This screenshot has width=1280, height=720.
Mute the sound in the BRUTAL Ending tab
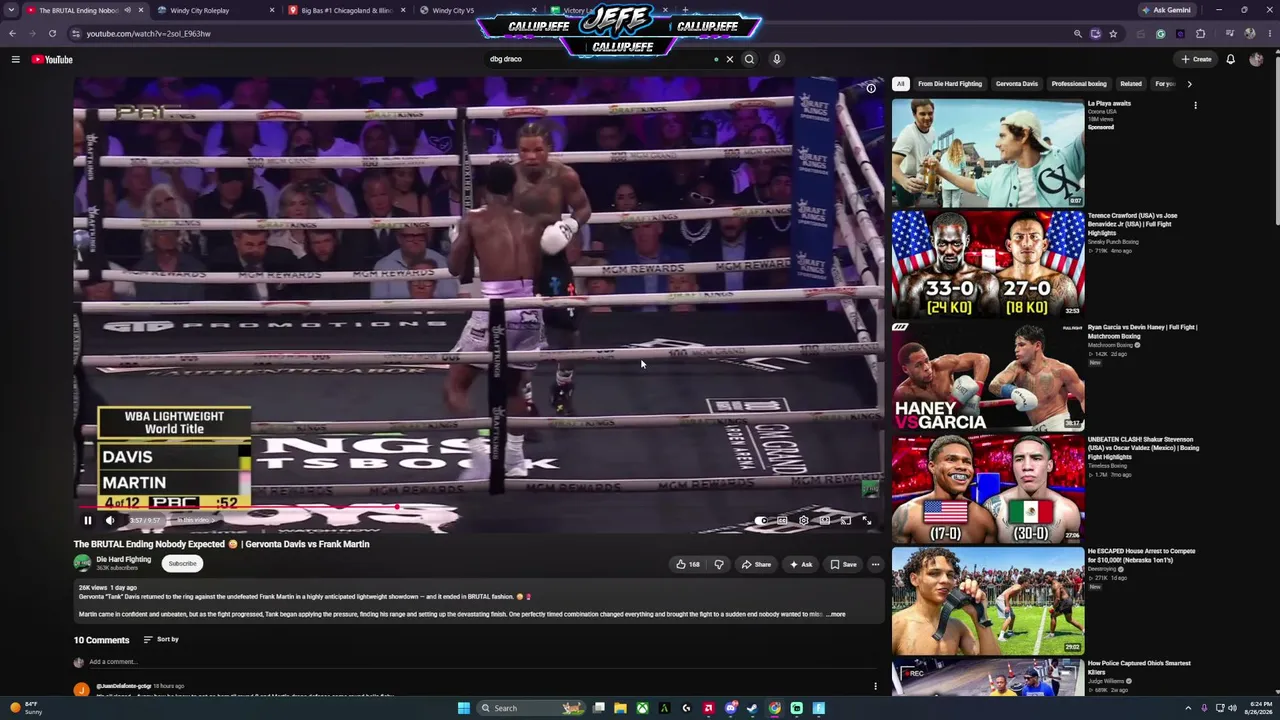coord(128,10)
